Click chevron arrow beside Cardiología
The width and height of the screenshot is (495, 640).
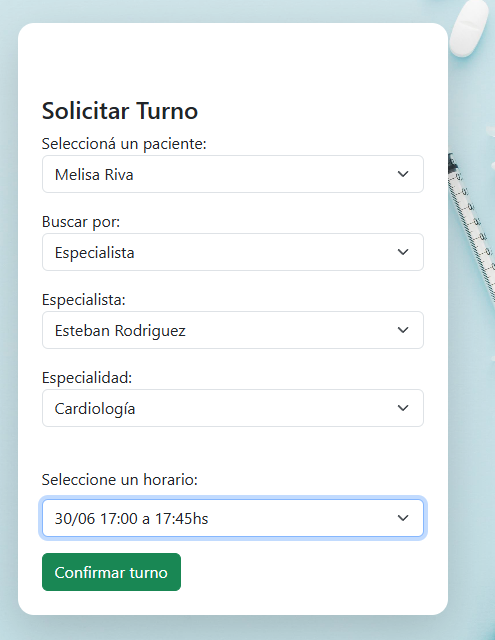[x=403, y=408]
